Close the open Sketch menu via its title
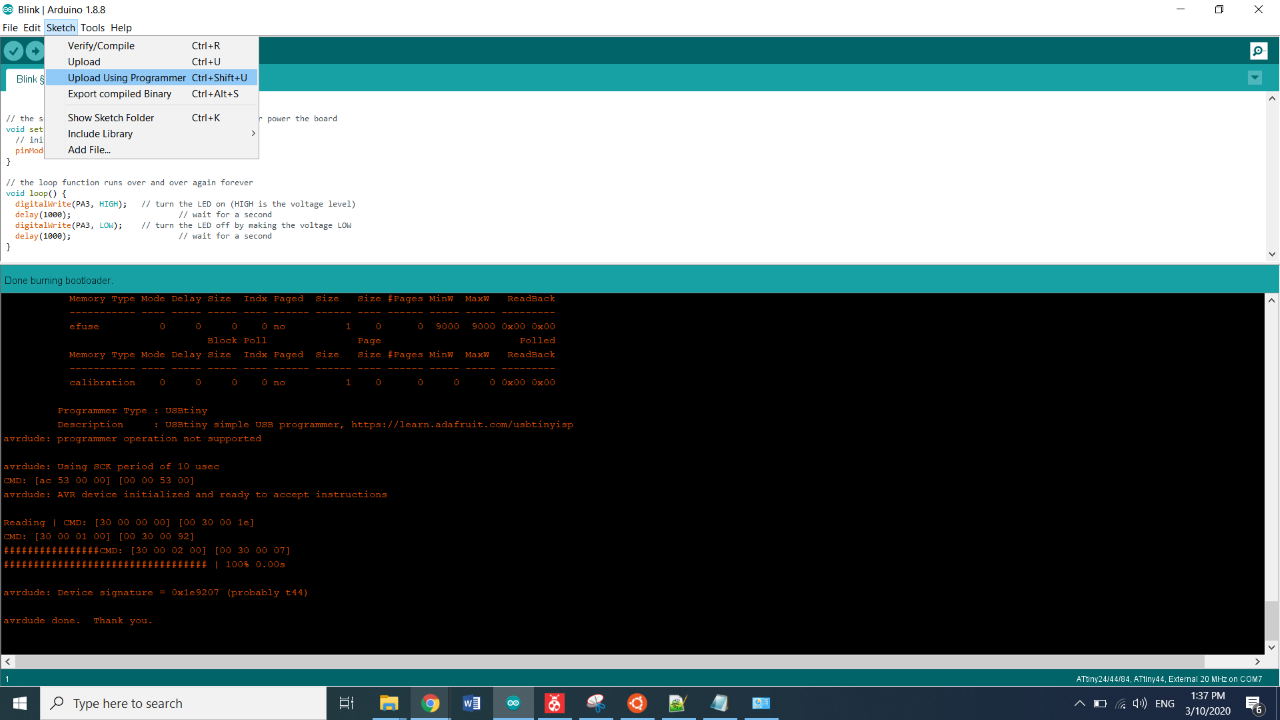This screenshot has width=1280, height=720. tap(61, 28)
